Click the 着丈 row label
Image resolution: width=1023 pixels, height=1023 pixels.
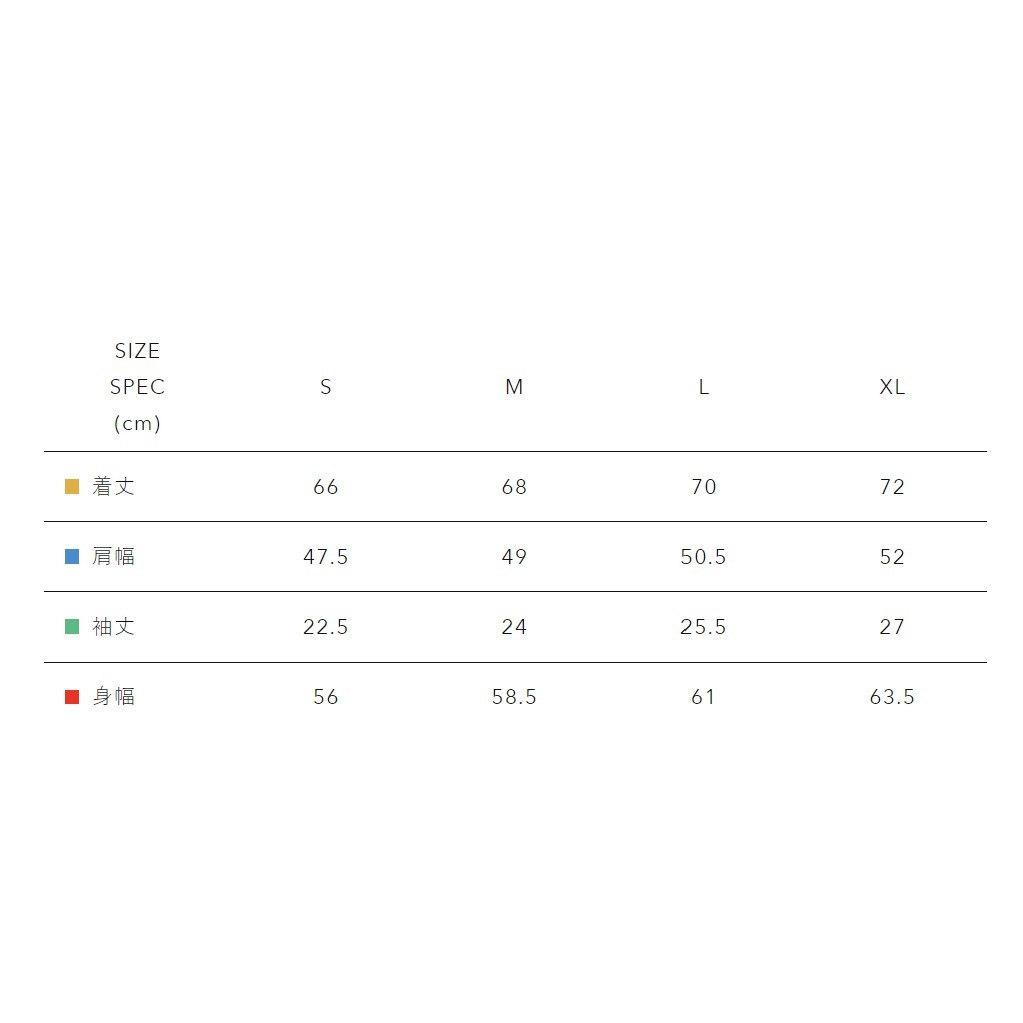tap(114, 487)
